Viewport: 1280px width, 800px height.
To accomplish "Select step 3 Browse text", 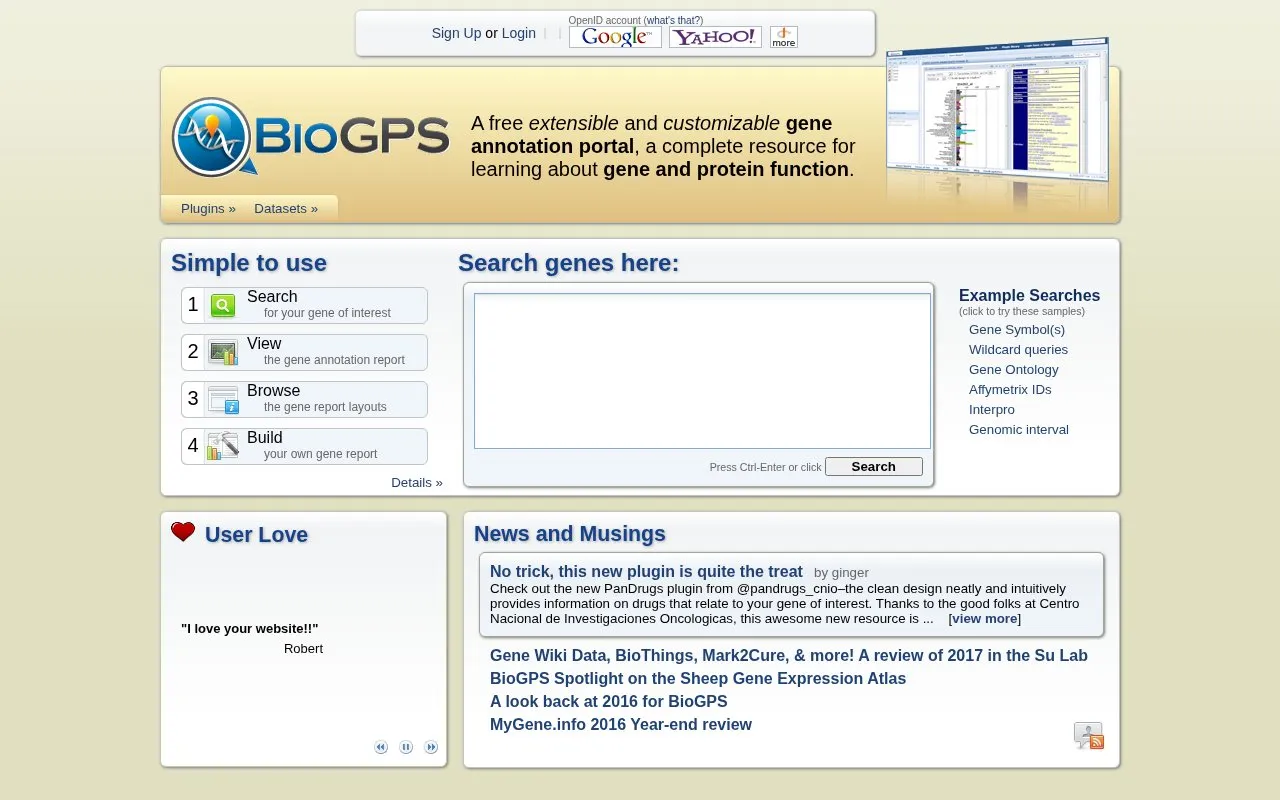I will tap(274, 391).
